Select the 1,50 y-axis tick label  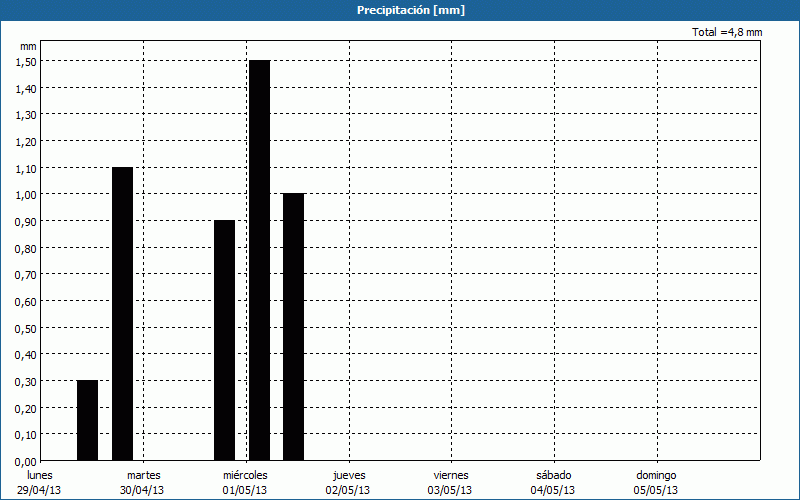tap(27, 61)
